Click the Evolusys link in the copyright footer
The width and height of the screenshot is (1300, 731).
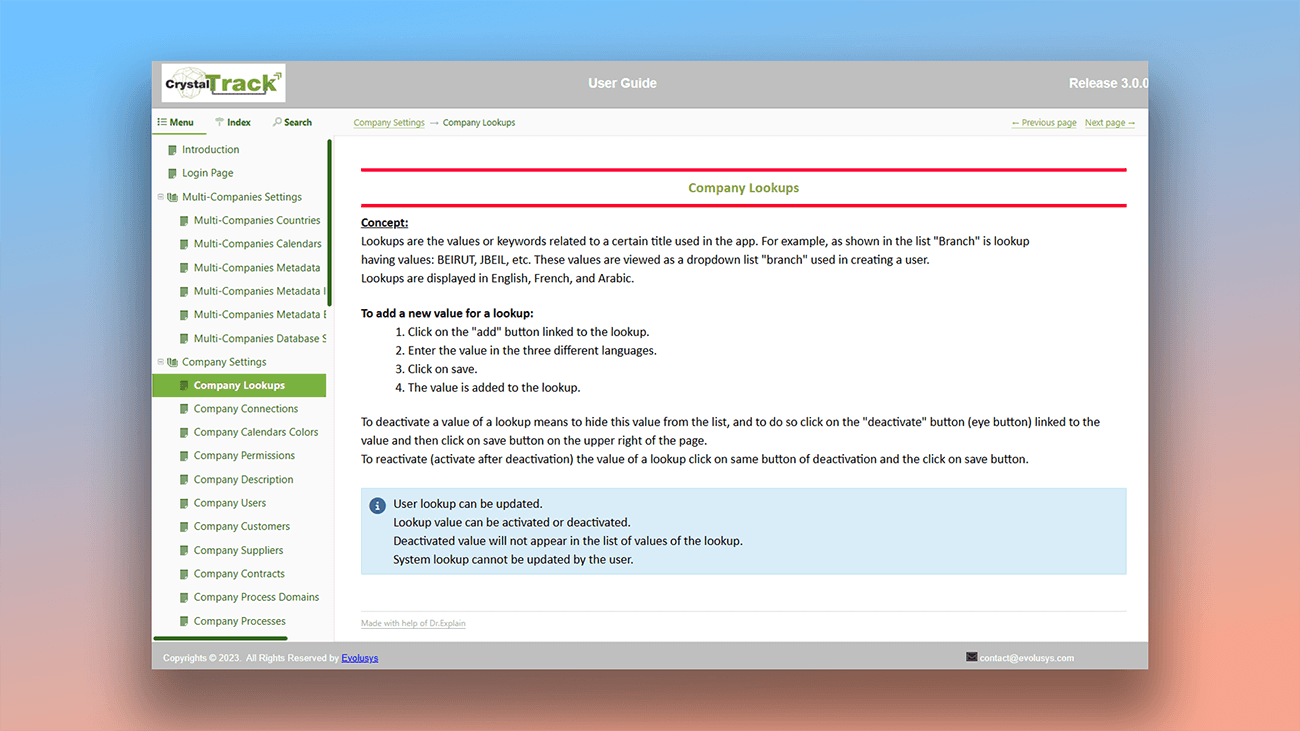(x=359, y=657)
